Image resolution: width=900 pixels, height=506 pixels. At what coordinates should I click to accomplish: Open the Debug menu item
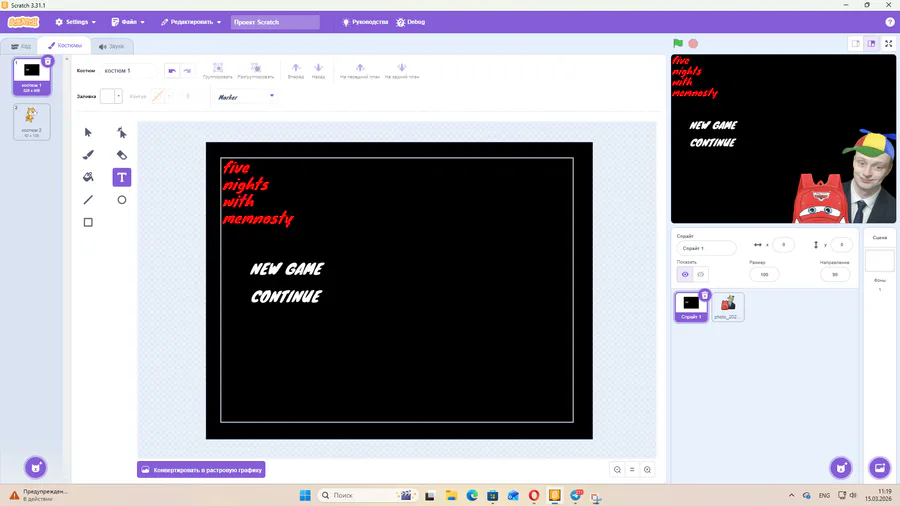click(x=411, y=22)
